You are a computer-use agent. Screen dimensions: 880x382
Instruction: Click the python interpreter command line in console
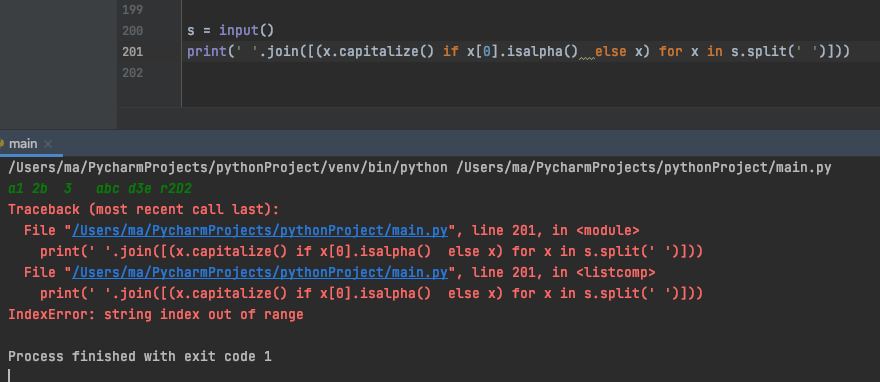420,167
